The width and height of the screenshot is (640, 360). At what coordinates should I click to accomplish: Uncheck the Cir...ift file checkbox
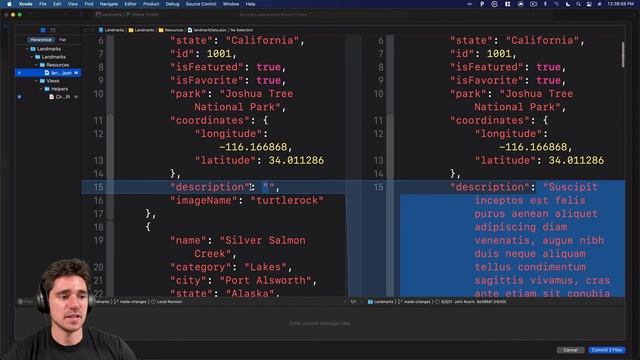coord(19,97)
